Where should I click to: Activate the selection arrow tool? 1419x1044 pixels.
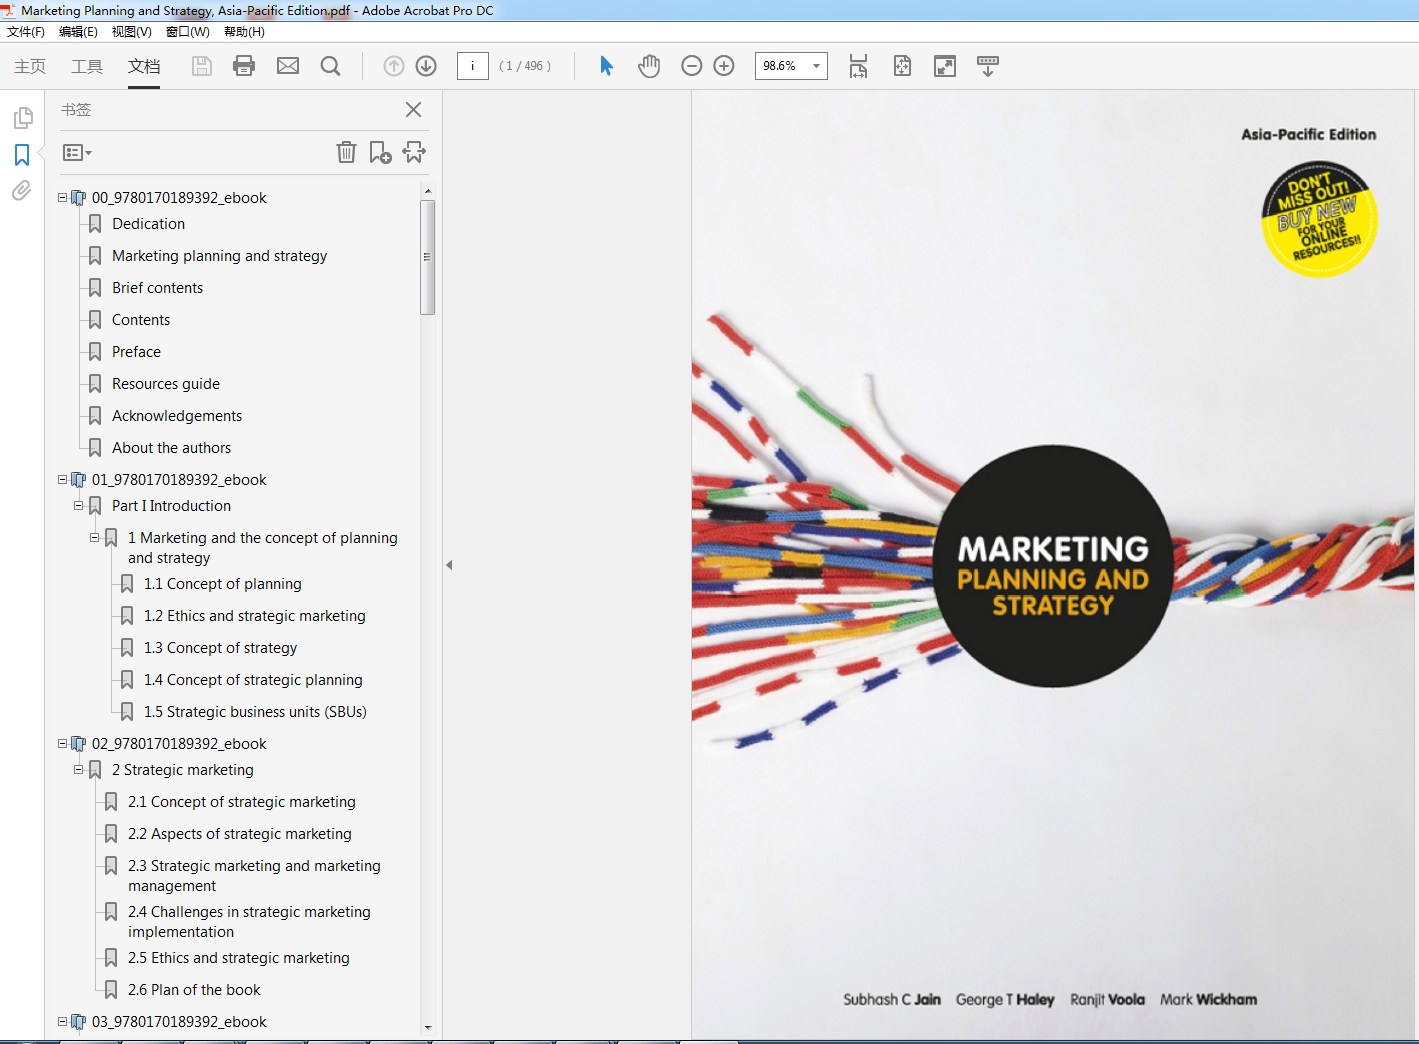tap(606, 66)
